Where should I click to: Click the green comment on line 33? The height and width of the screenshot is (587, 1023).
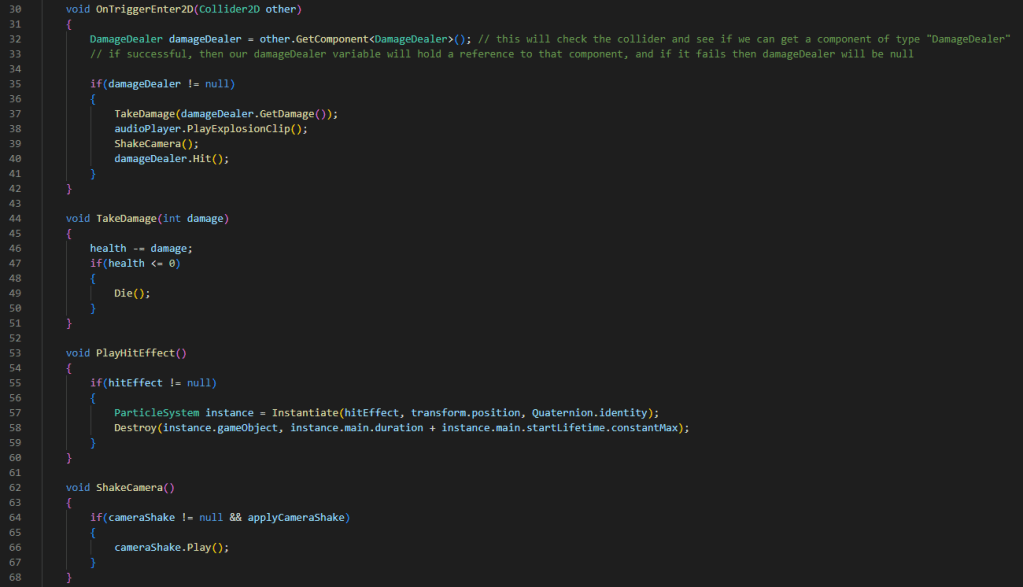[x=500, y=53]
